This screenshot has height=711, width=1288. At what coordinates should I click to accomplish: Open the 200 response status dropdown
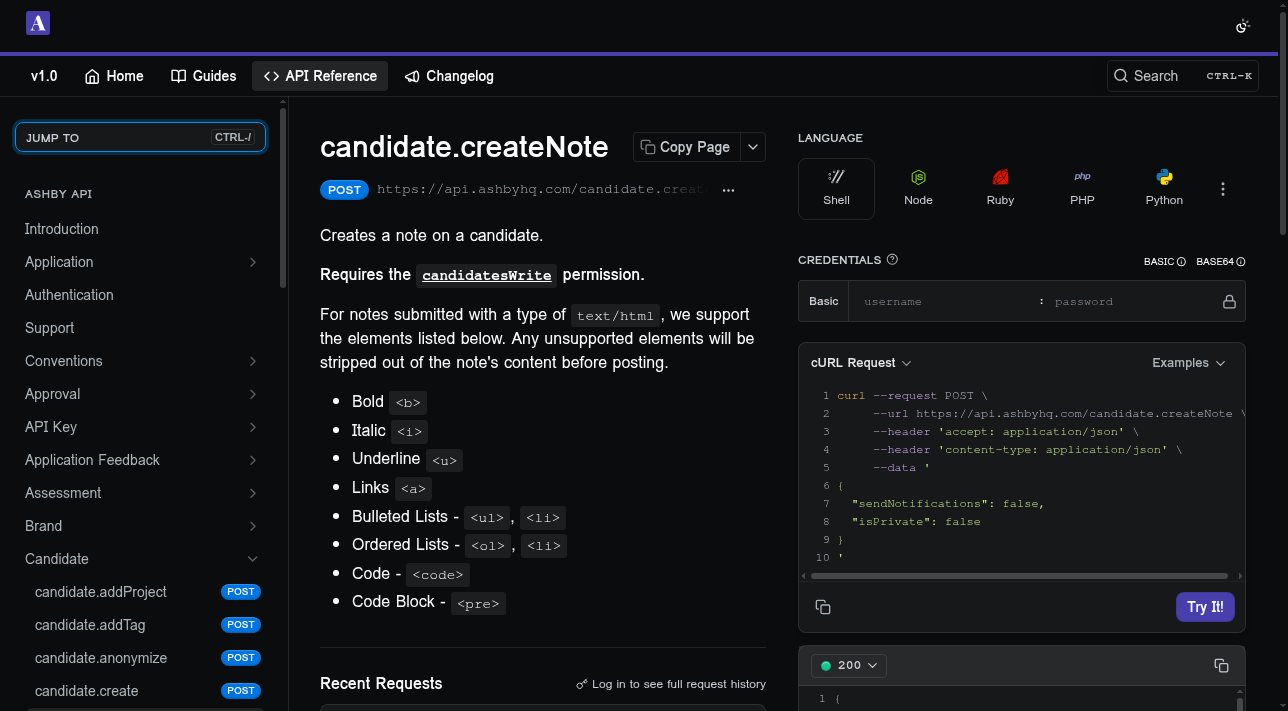[849, 665]
